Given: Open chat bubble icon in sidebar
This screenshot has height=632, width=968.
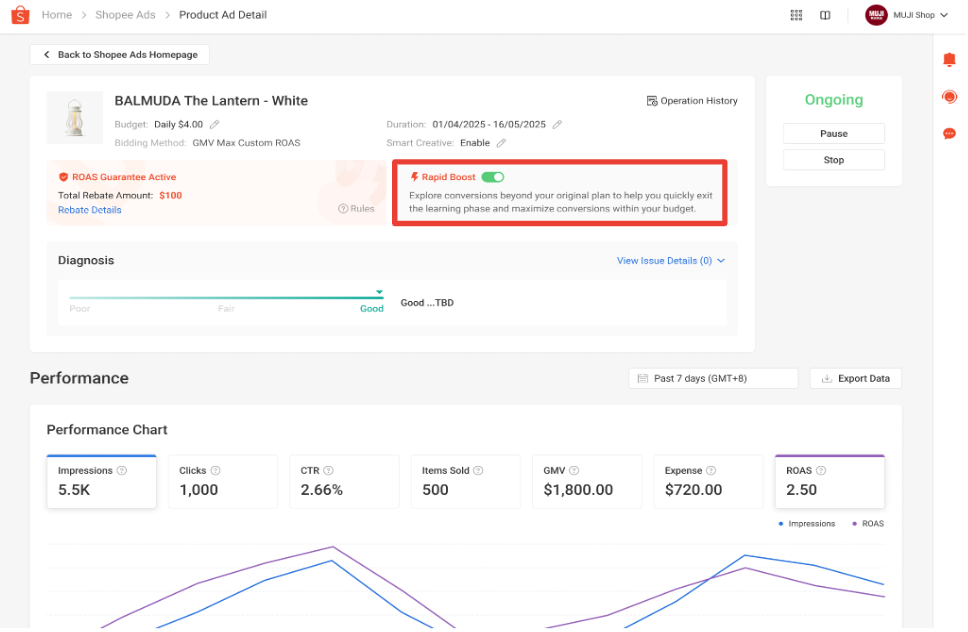Looking at the screenshot, I should (x=949, y=133).
